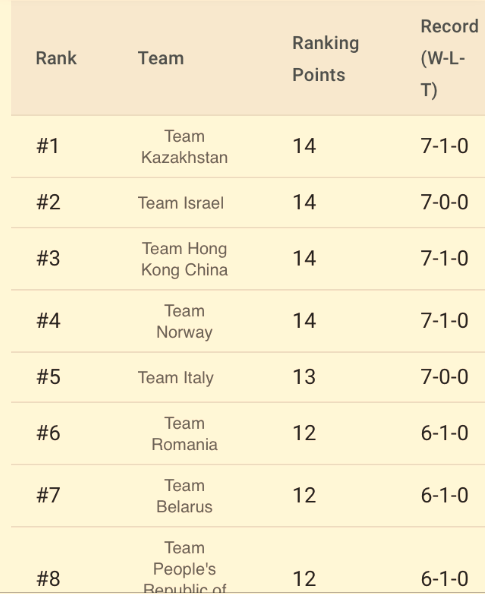This screenshot has height=594, width=485.
Task: Click the #8 rank cell
Action: point(48,579)
